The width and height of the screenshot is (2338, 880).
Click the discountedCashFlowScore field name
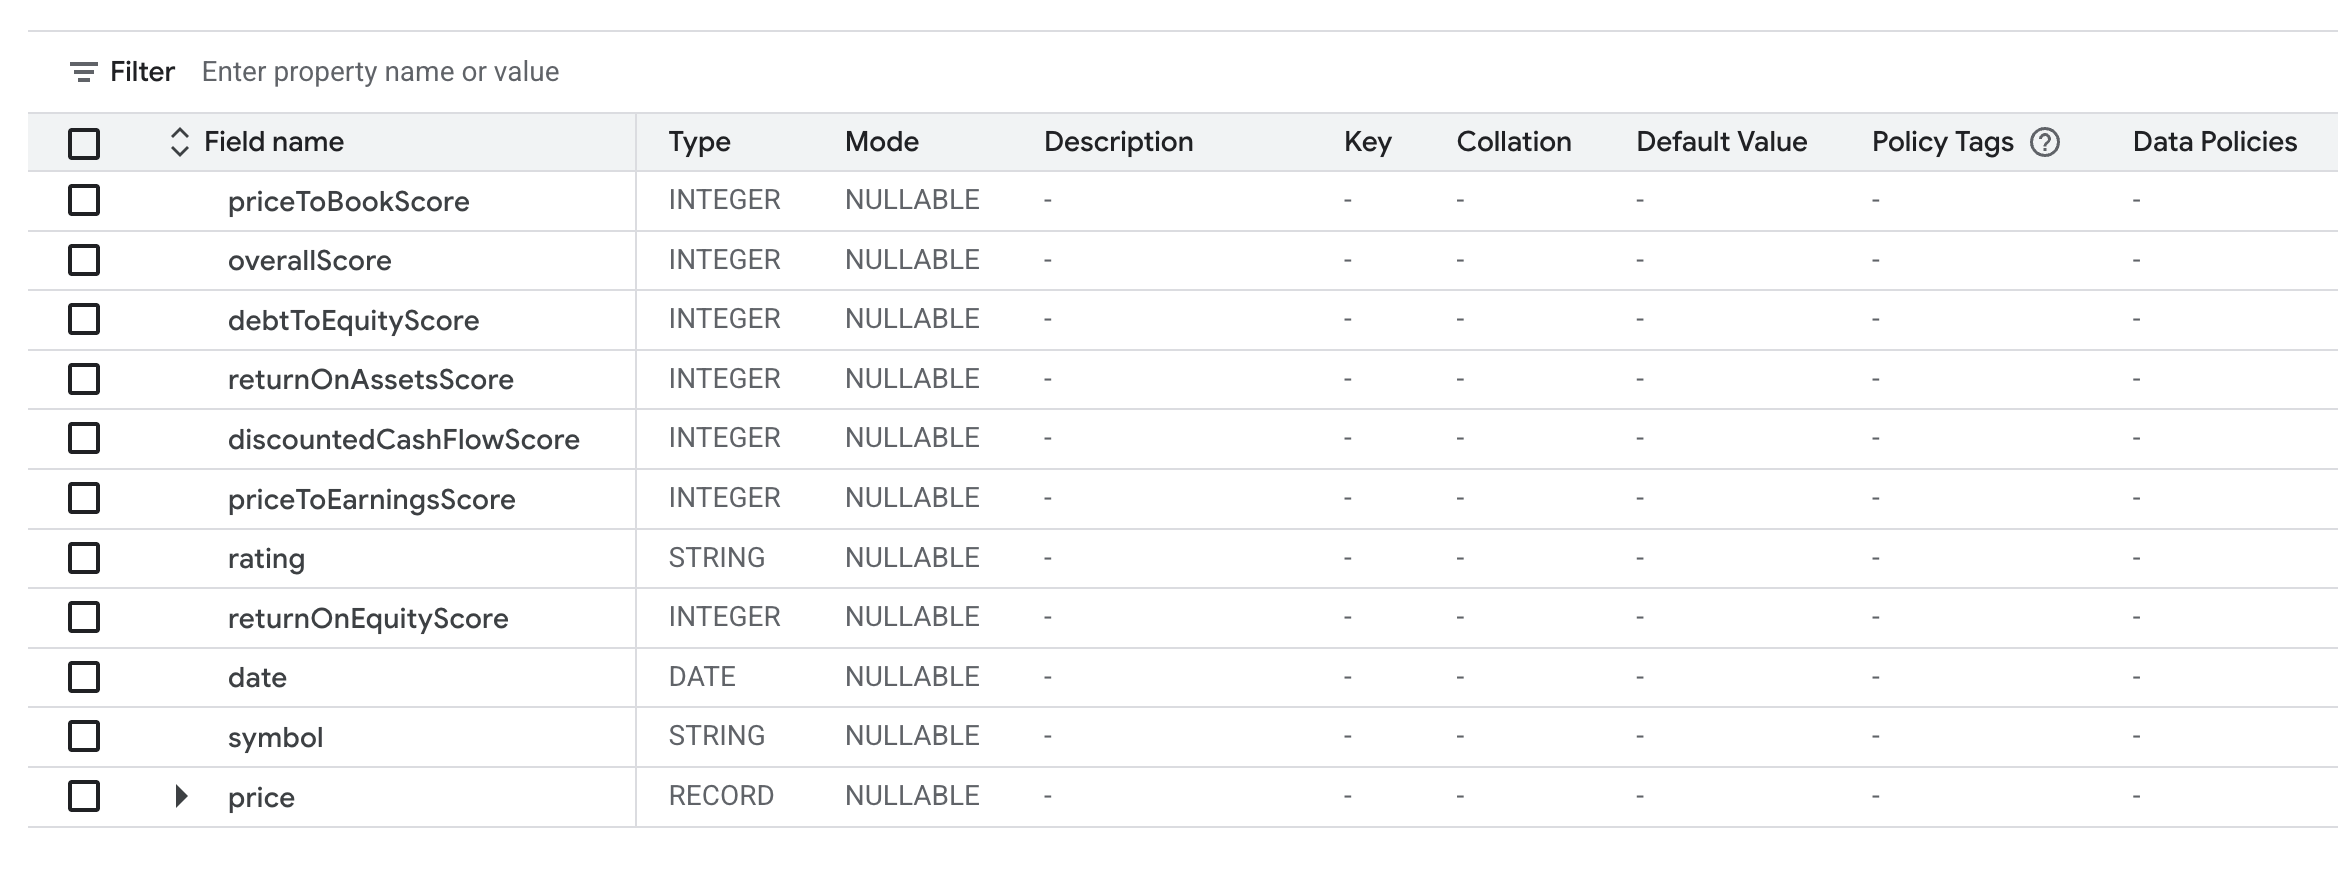(x=403, y=439)
